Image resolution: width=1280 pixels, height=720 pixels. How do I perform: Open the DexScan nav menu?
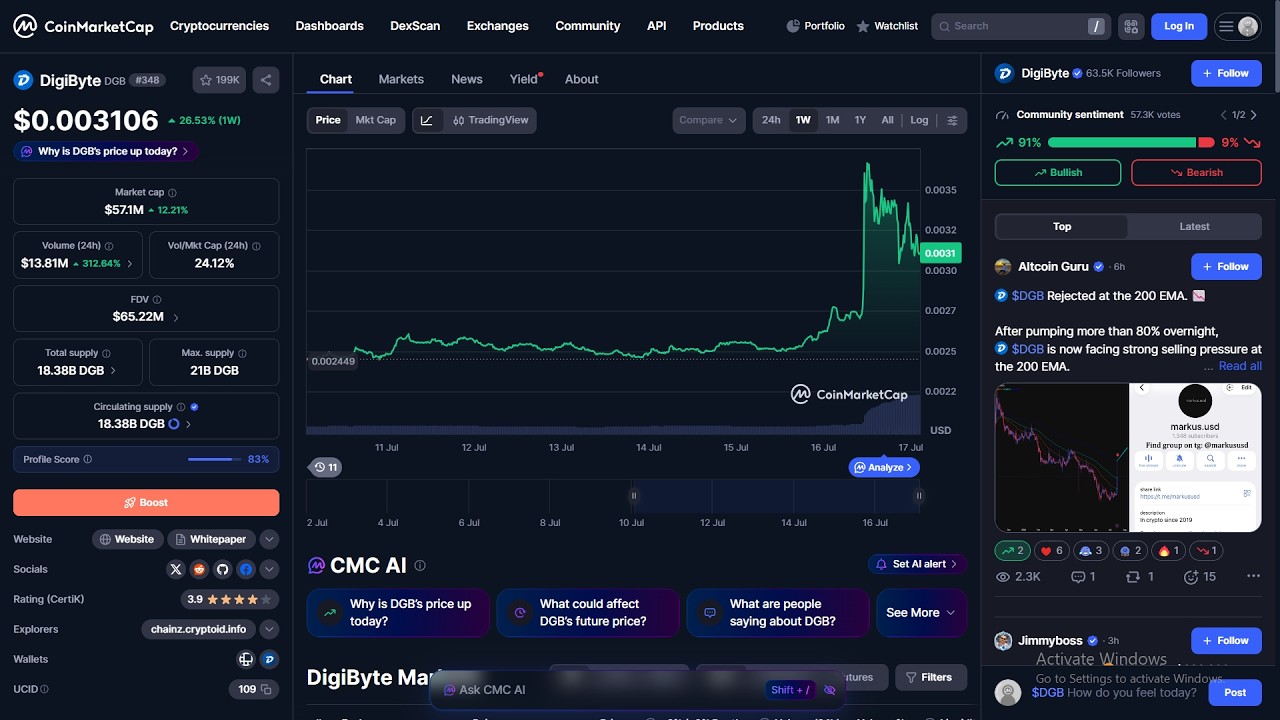click(x=415, y=26)
